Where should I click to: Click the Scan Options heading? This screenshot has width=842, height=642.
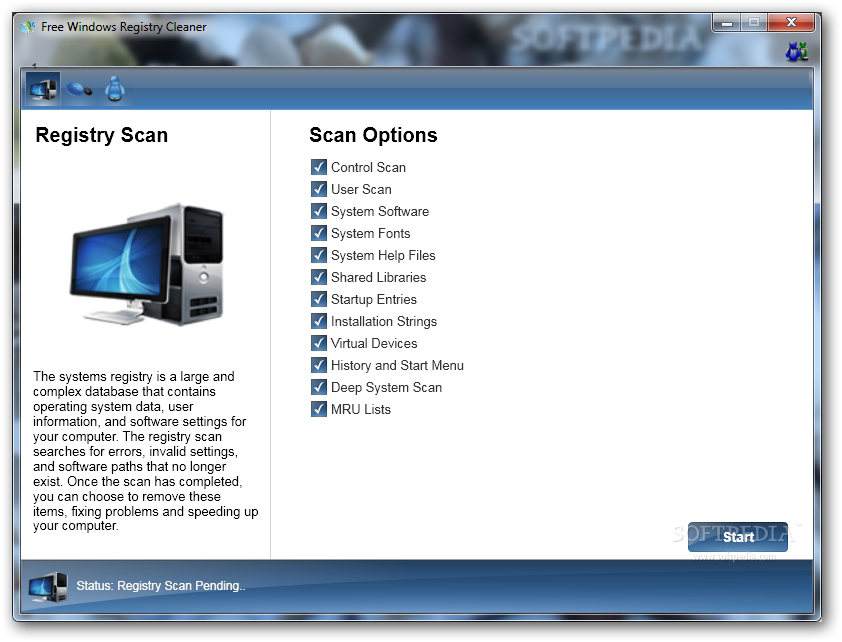pyautogui.click(x=373, y=135)
